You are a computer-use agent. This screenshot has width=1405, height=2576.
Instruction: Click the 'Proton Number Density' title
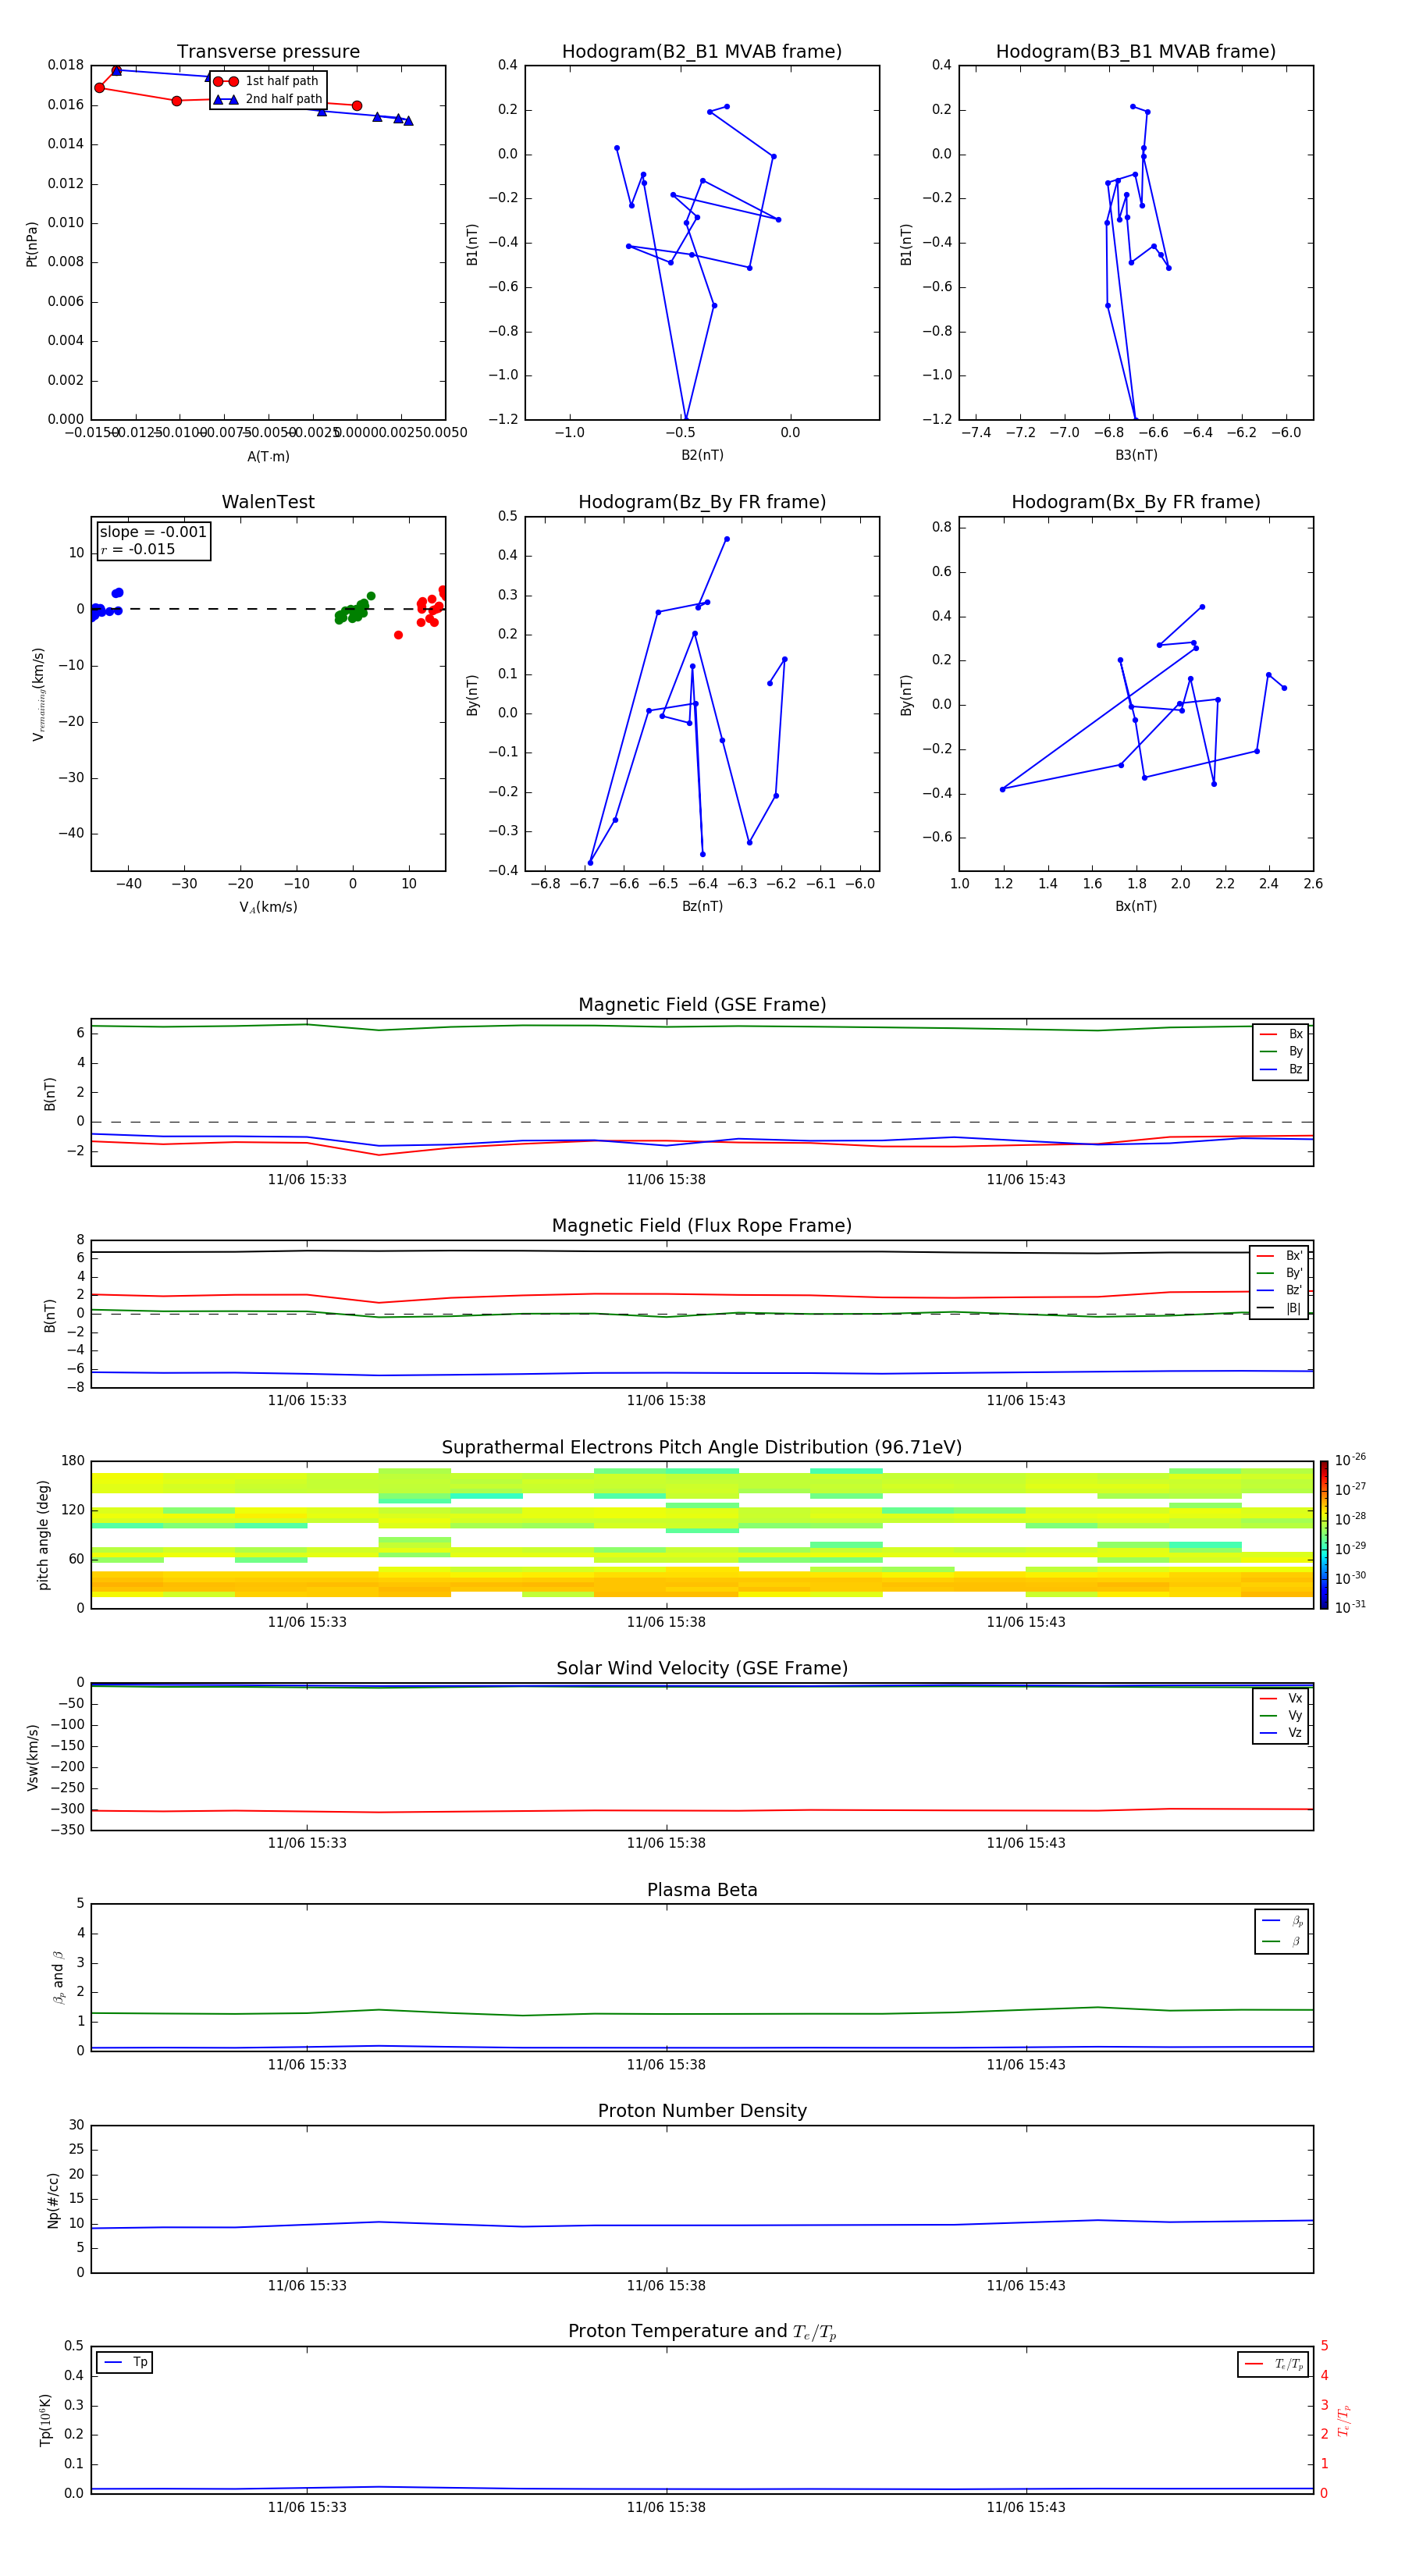tap(702, 2111)
